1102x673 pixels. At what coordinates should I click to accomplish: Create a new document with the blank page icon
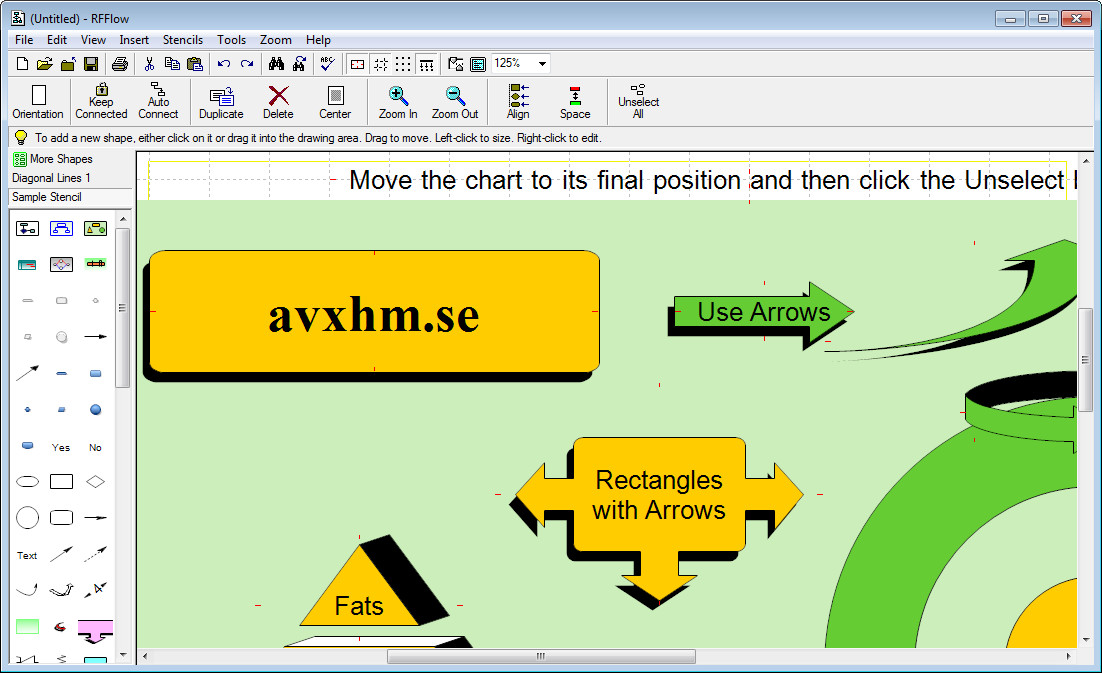(22, 64)
